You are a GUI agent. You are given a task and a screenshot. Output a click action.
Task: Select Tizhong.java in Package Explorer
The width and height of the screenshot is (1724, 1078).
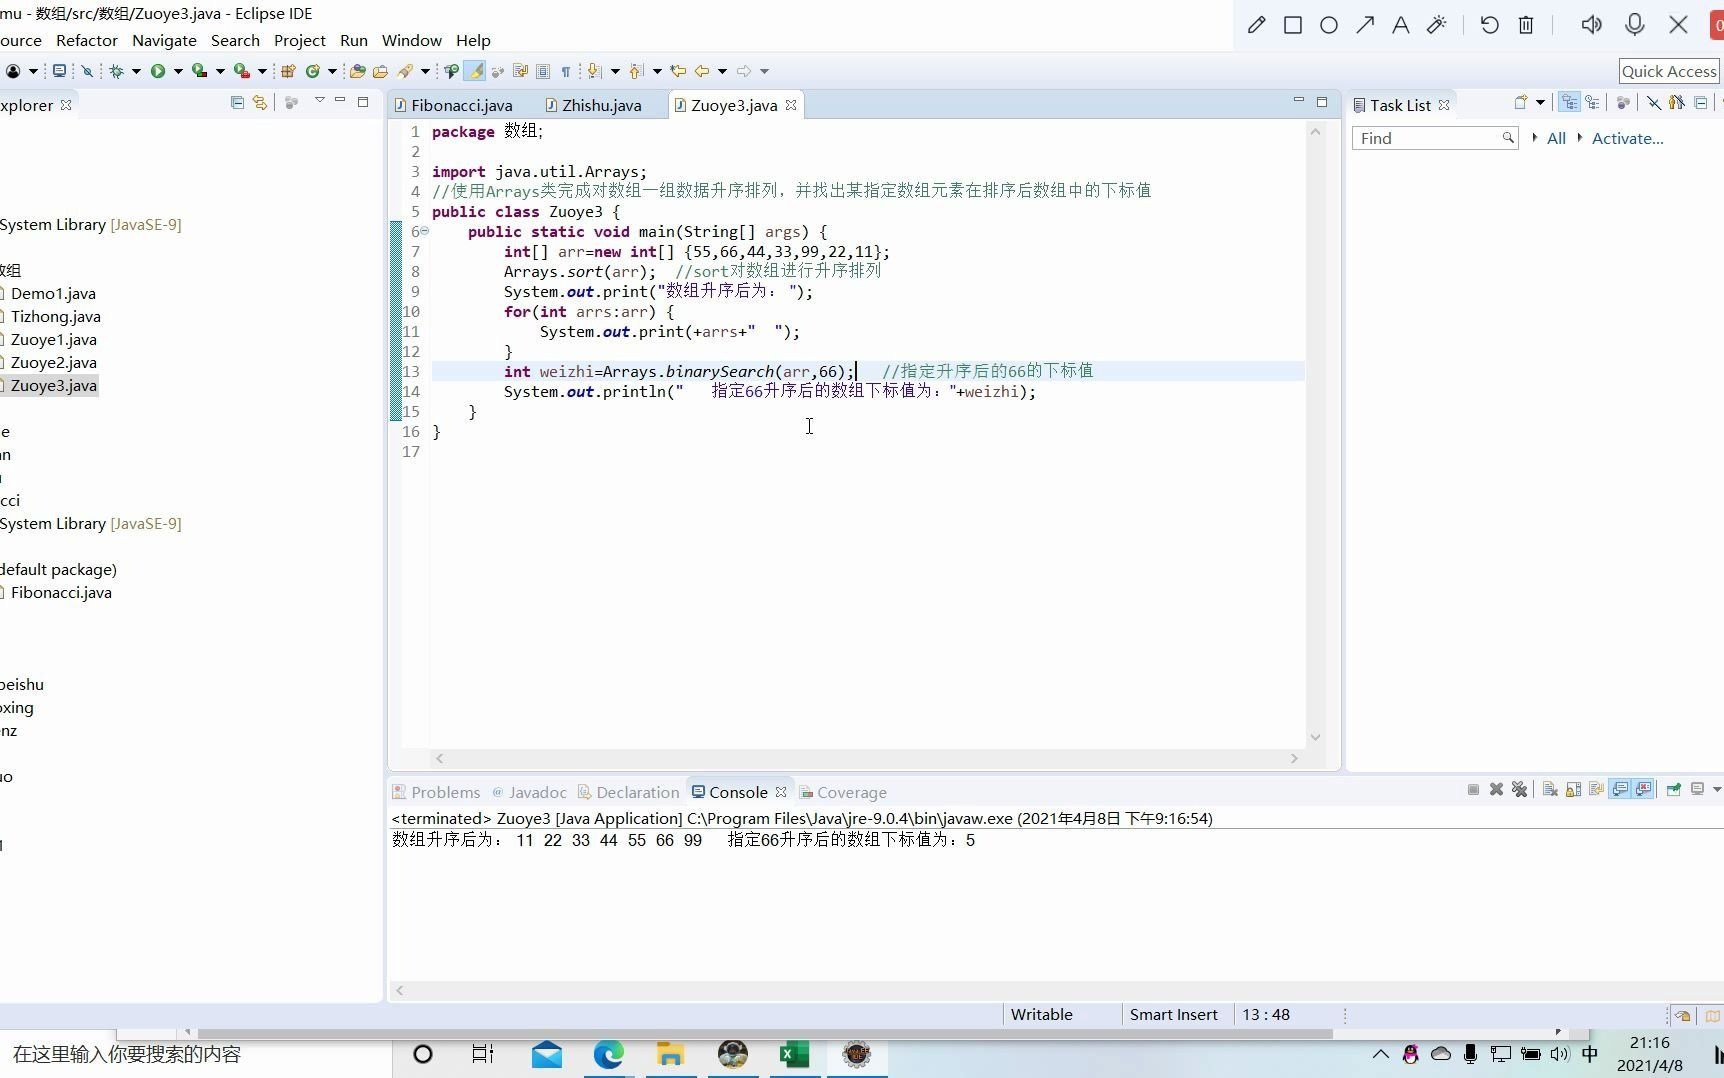tap(55, 316)
